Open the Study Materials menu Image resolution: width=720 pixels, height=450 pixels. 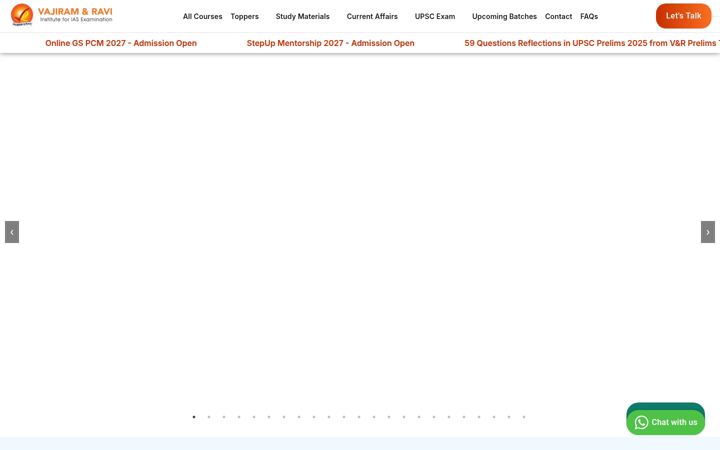click(x=303, y=17)
